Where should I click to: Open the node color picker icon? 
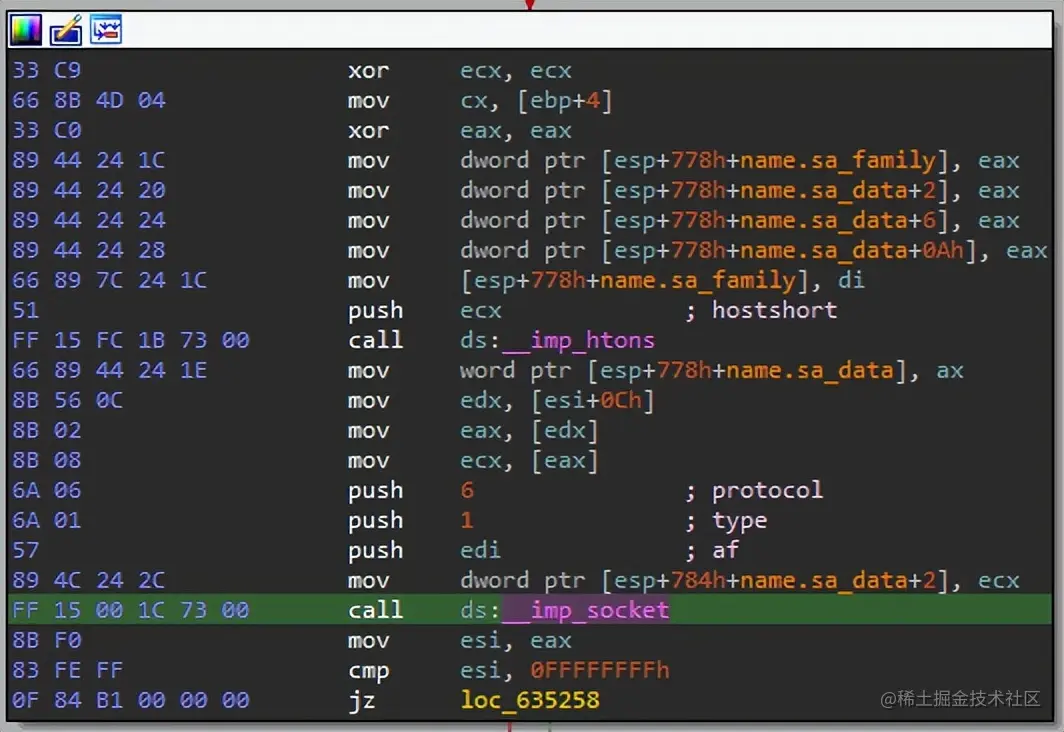tap(26, 30)
